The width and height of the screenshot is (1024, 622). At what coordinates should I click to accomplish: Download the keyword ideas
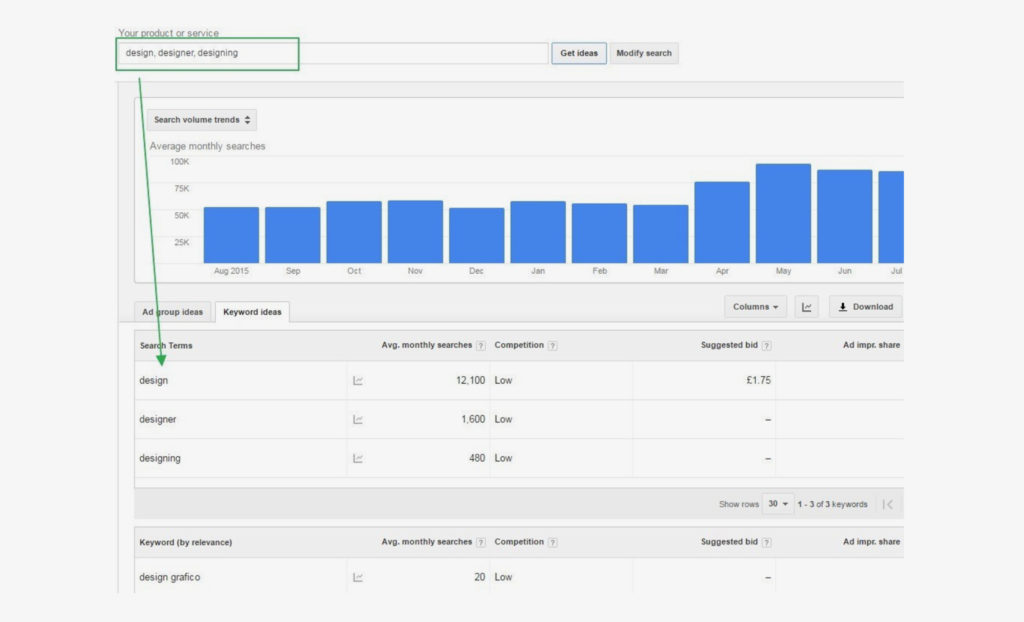tap(866, 307)
